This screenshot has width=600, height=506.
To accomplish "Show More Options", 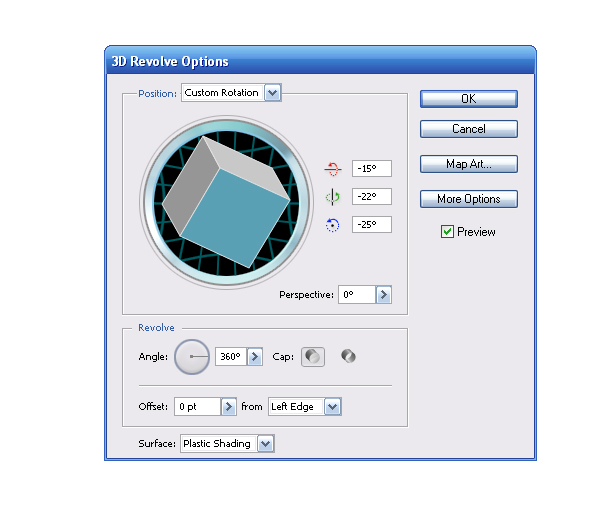I will [469, 199].
